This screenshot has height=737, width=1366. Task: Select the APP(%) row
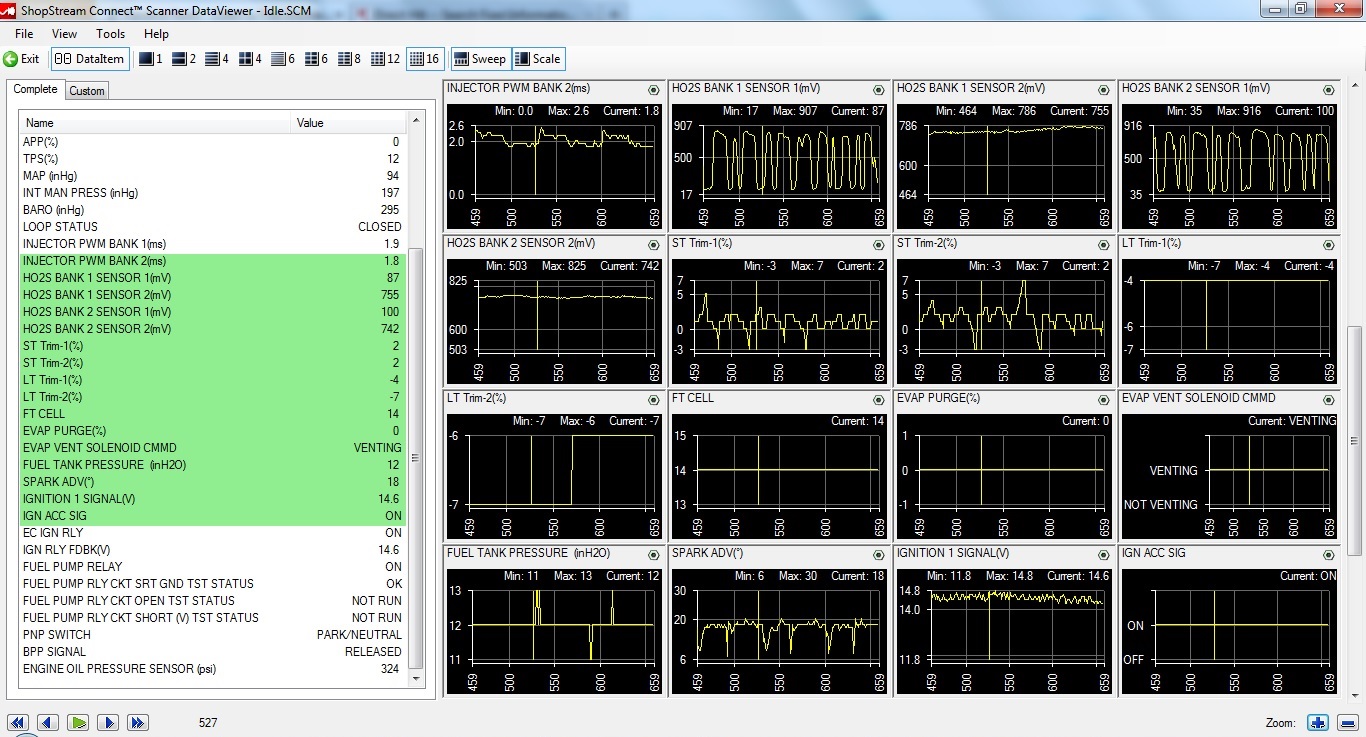coord(212,142)
